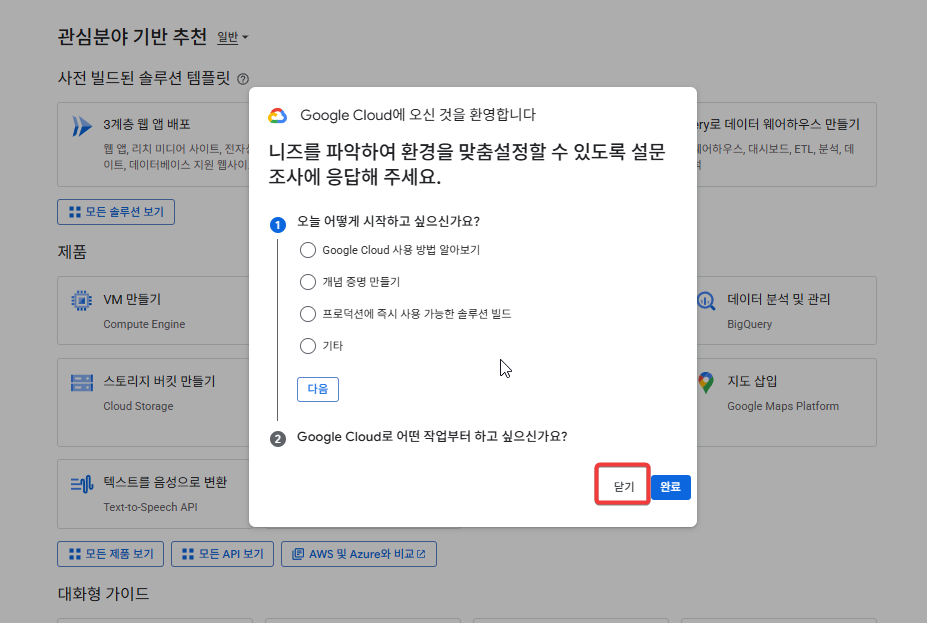Click the BigQuery 데이터 분석 icon
Image resolution: width=927 pixels, height=623 pixels.
[x=706, y=300]
